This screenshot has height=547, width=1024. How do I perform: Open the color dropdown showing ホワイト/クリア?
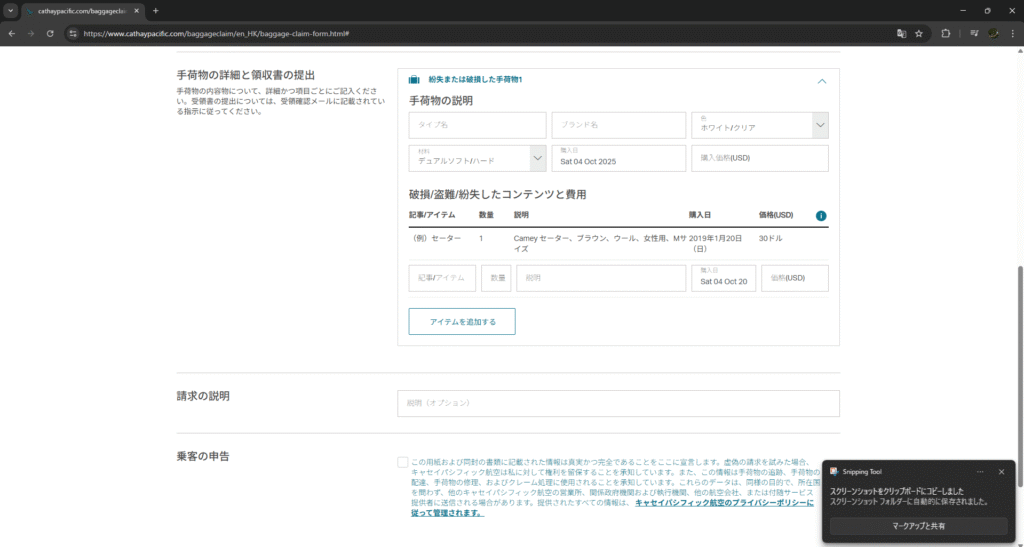click(x=760, y=125)
